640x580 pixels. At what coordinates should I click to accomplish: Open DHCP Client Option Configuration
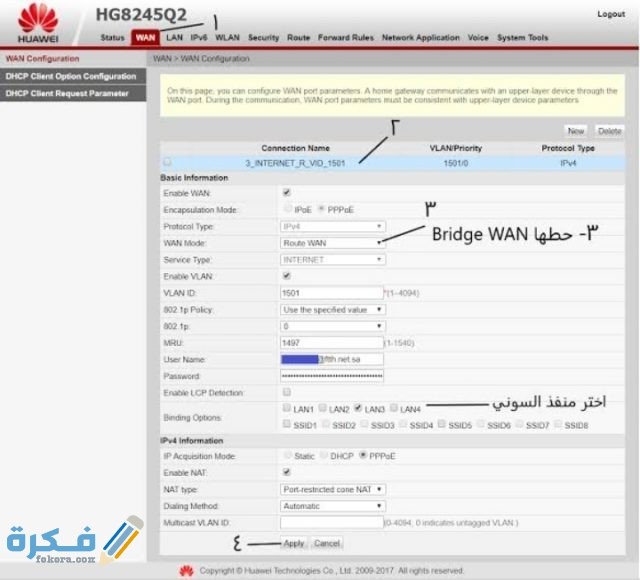(x=73, y=76)
